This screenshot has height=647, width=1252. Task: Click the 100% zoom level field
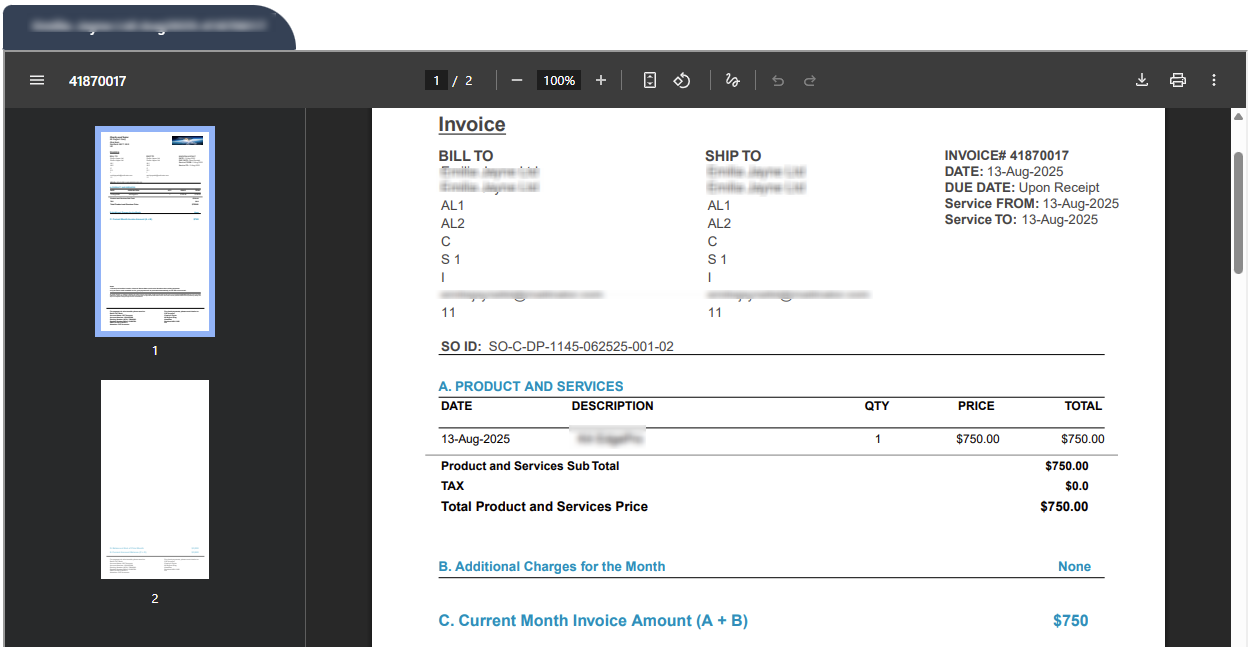[559, 80]
